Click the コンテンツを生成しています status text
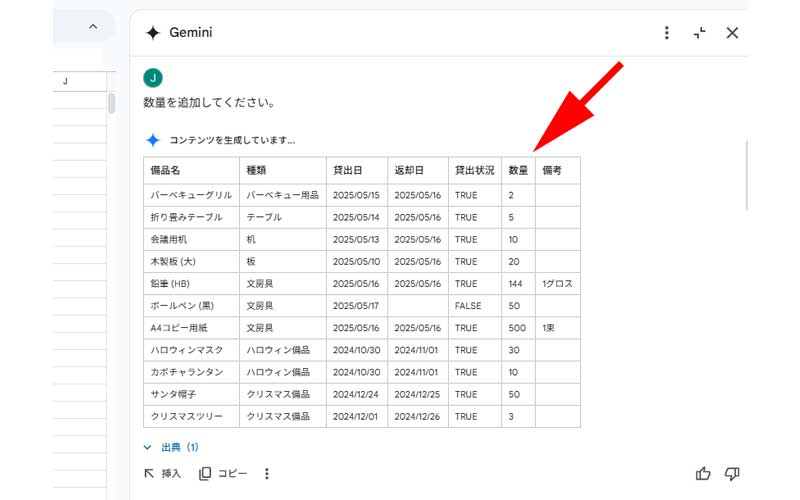The height and width of the screenshot is (500, 800). [x=232, y=140]
